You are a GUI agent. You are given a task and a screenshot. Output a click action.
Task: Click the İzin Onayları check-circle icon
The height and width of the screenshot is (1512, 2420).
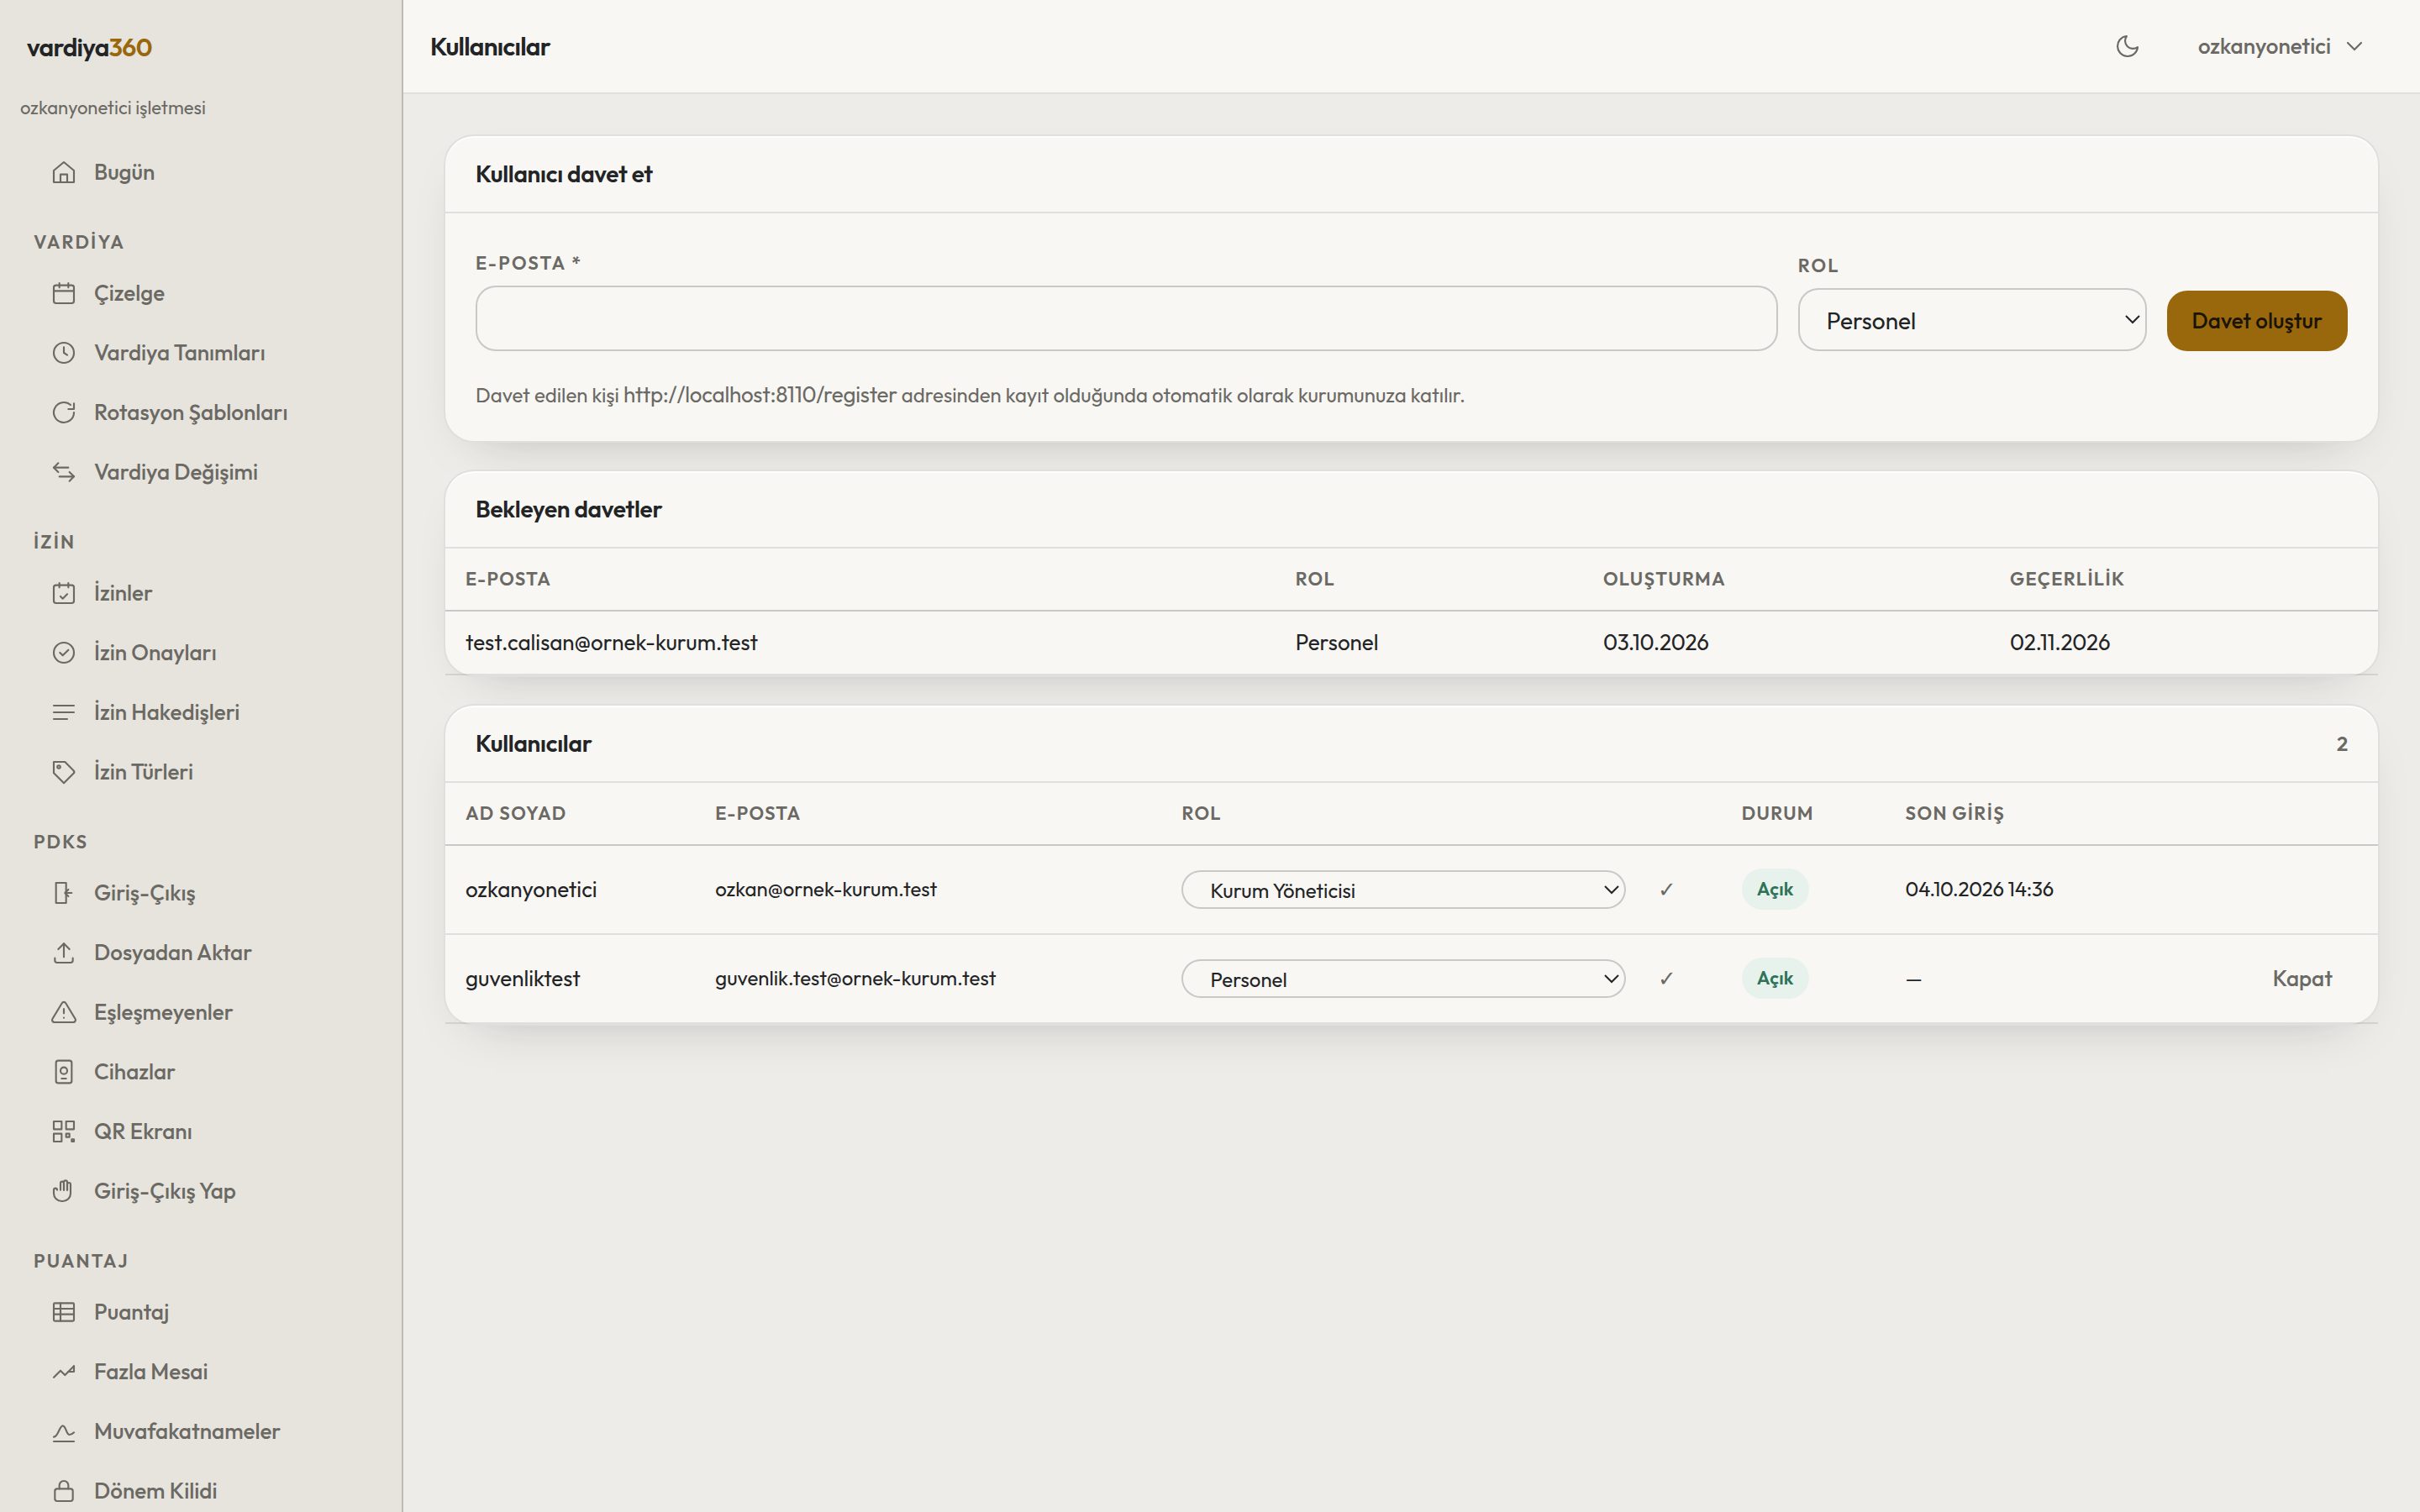coord(64,653)
